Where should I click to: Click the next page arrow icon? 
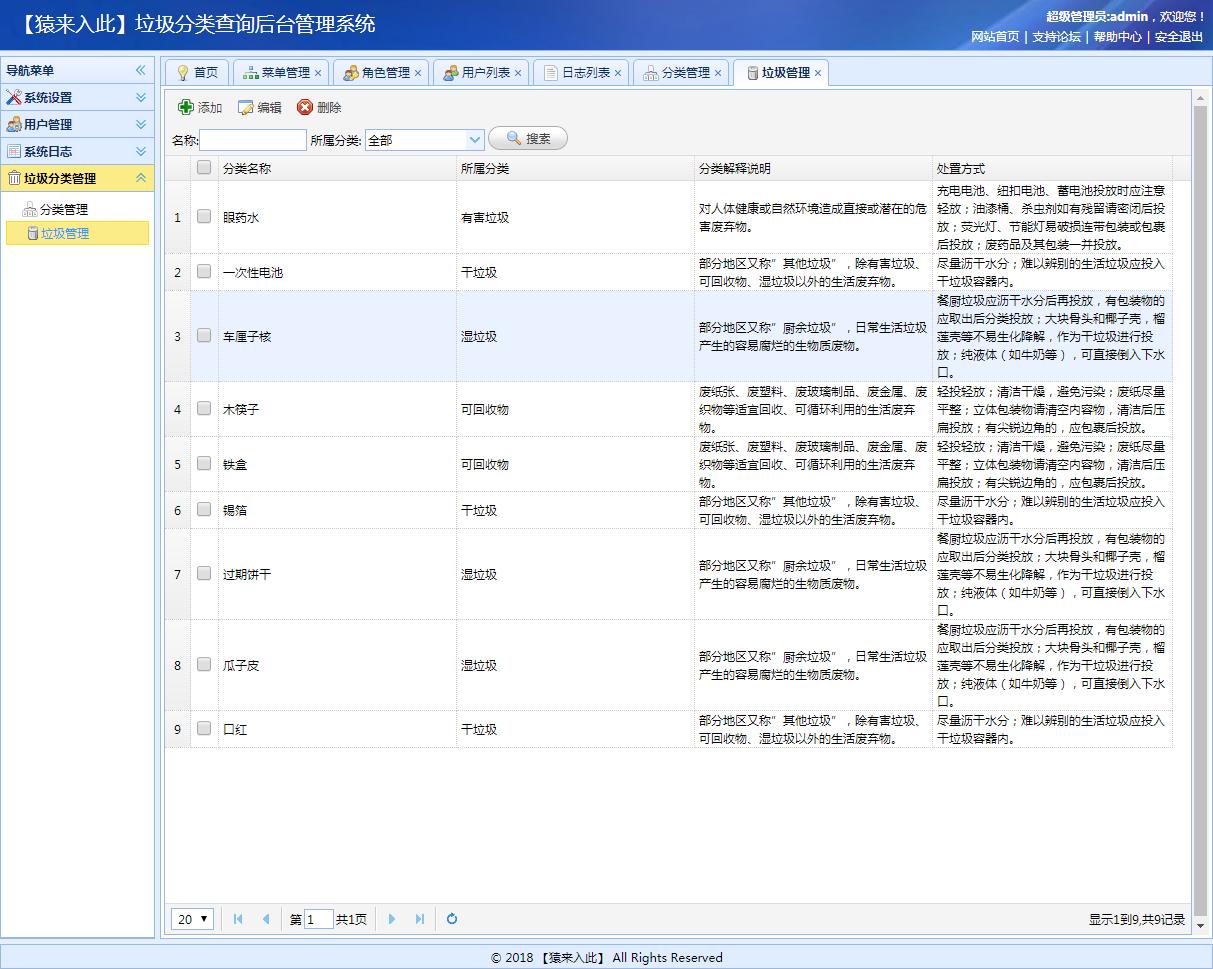point(392,918)
